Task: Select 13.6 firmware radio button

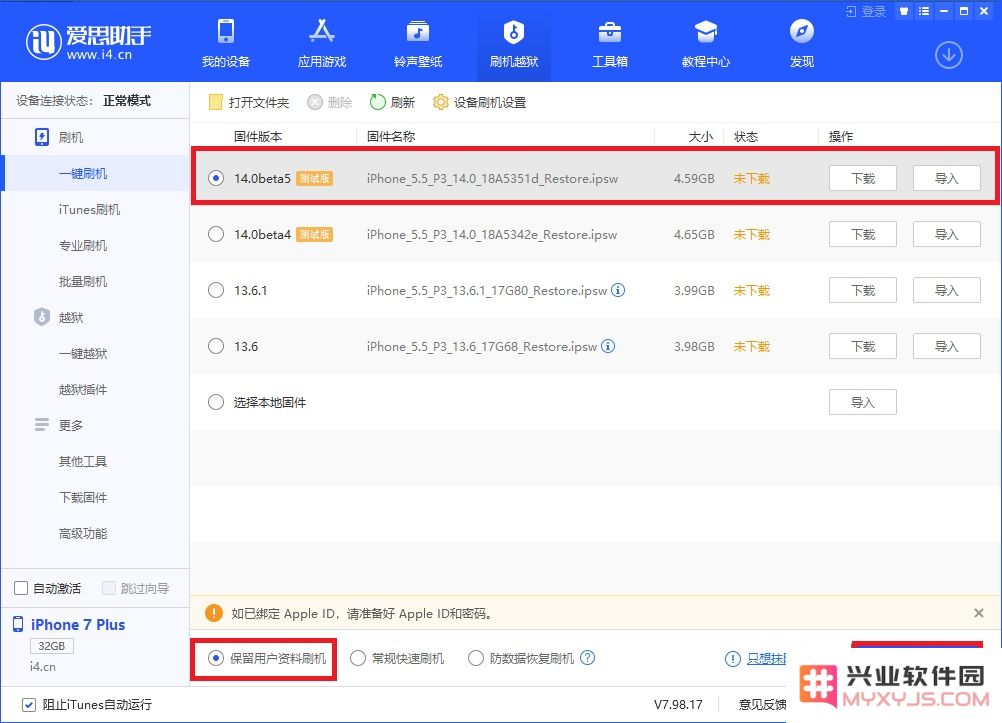Action: pyautogui.click(x=216, y=346)
